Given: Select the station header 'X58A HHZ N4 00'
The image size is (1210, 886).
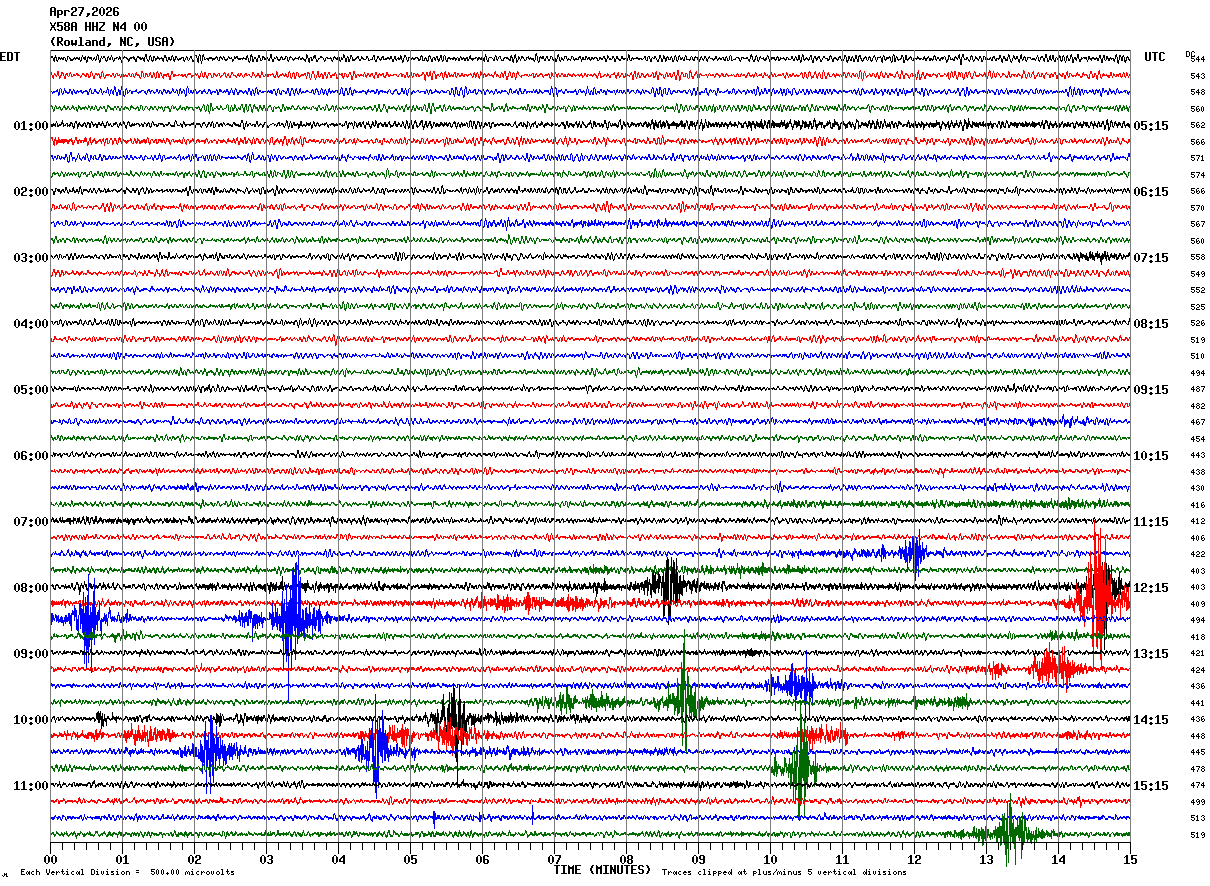Looking at the screenshot, I should pos(98,27).
